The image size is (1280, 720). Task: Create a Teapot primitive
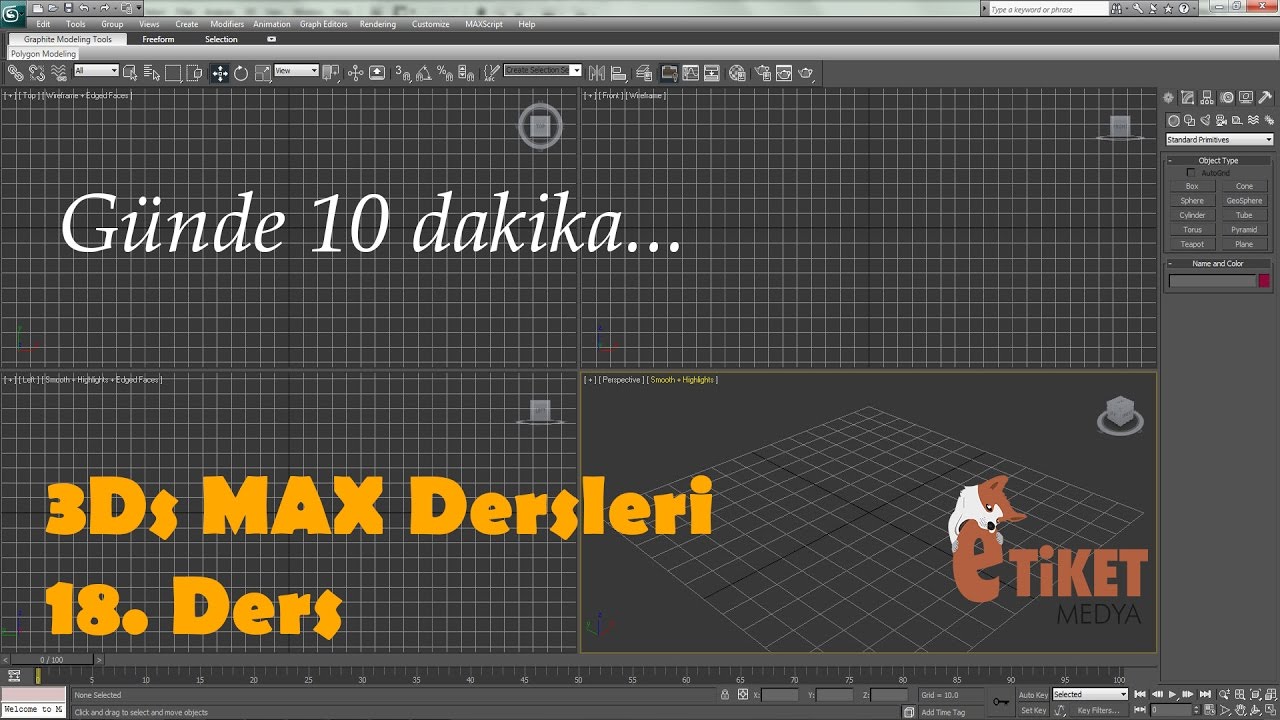click(x=1192, y=244)
